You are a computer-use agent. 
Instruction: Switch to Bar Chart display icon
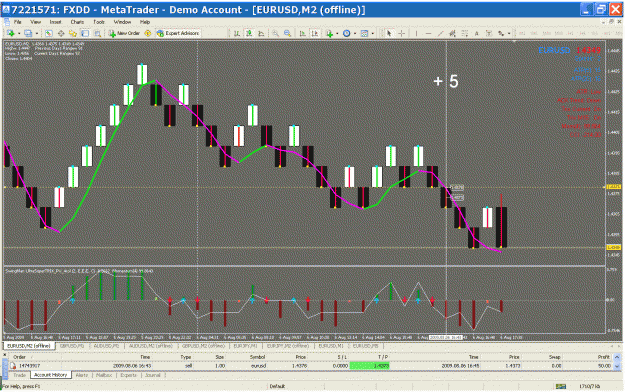pos(237,33)
